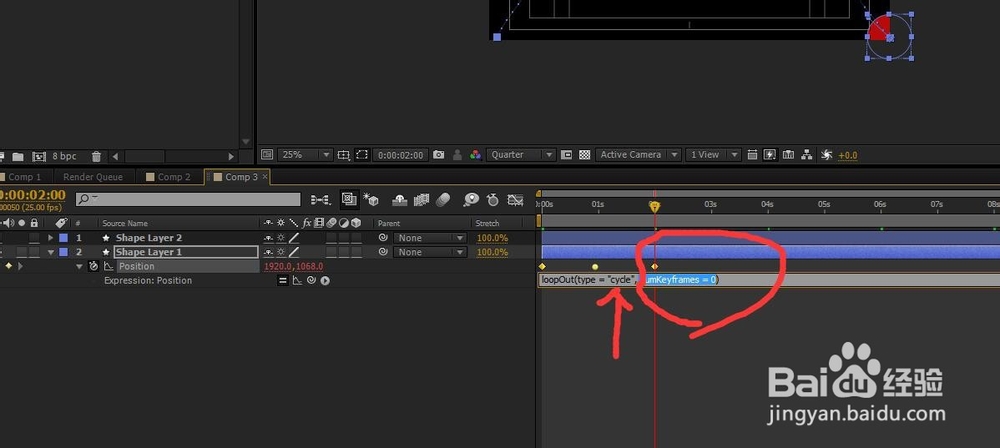Switch to the Render Queue tab
Image resolution: width=1000 pixels, height=448 pixels.
[93, 177]
